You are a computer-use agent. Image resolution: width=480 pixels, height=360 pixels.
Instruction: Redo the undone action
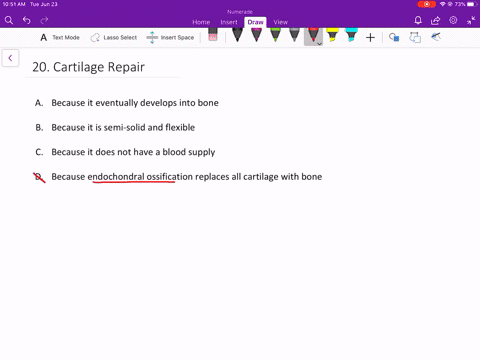pos(44,20)
